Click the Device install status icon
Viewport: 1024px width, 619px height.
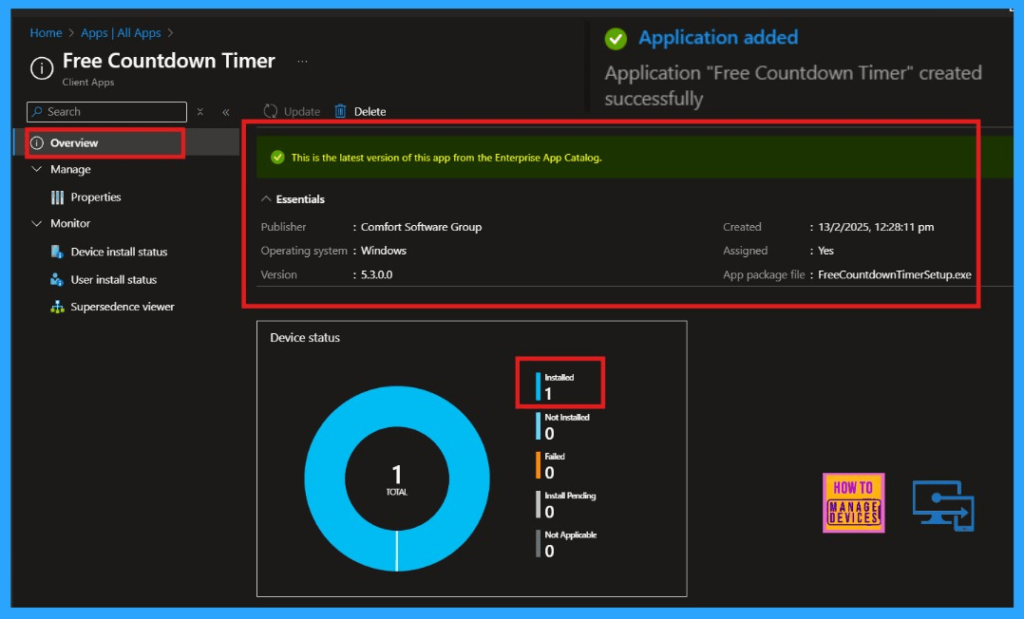(57, 251)
